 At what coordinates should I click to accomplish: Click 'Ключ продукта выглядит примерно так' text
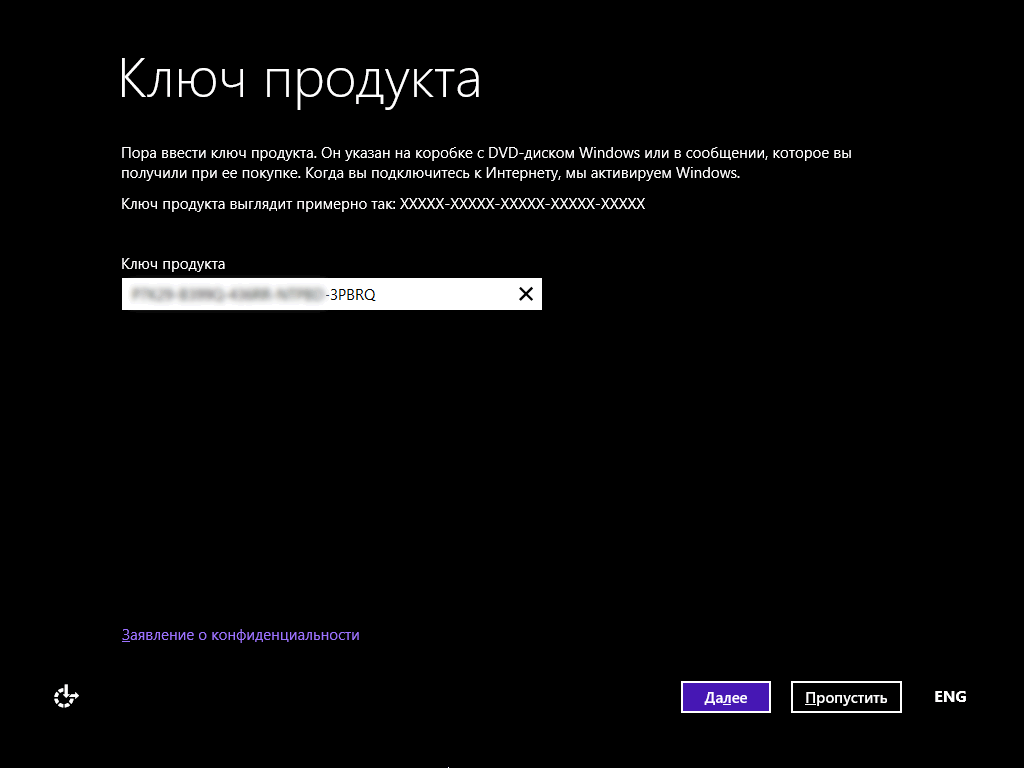point(258,204)
